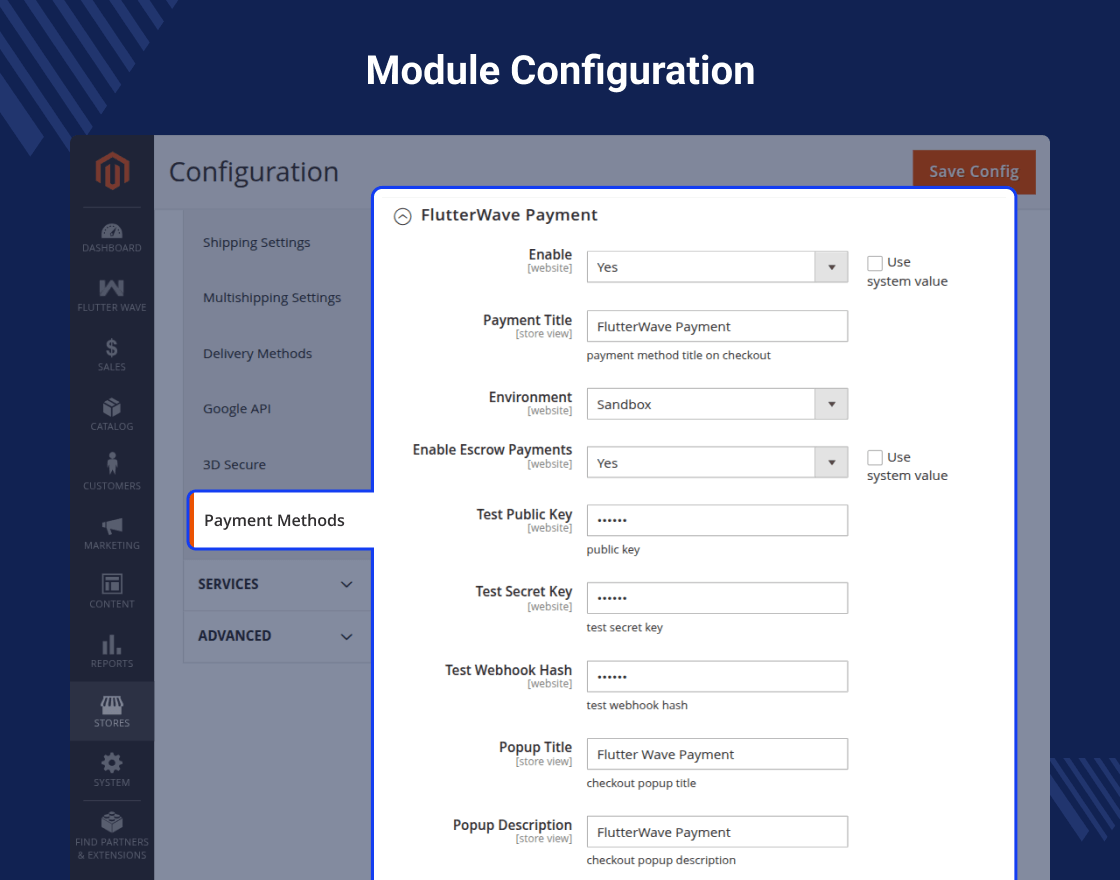
Task: Open the Enable Escrow Payments dropdown
Action: click(x=717, y=463)
